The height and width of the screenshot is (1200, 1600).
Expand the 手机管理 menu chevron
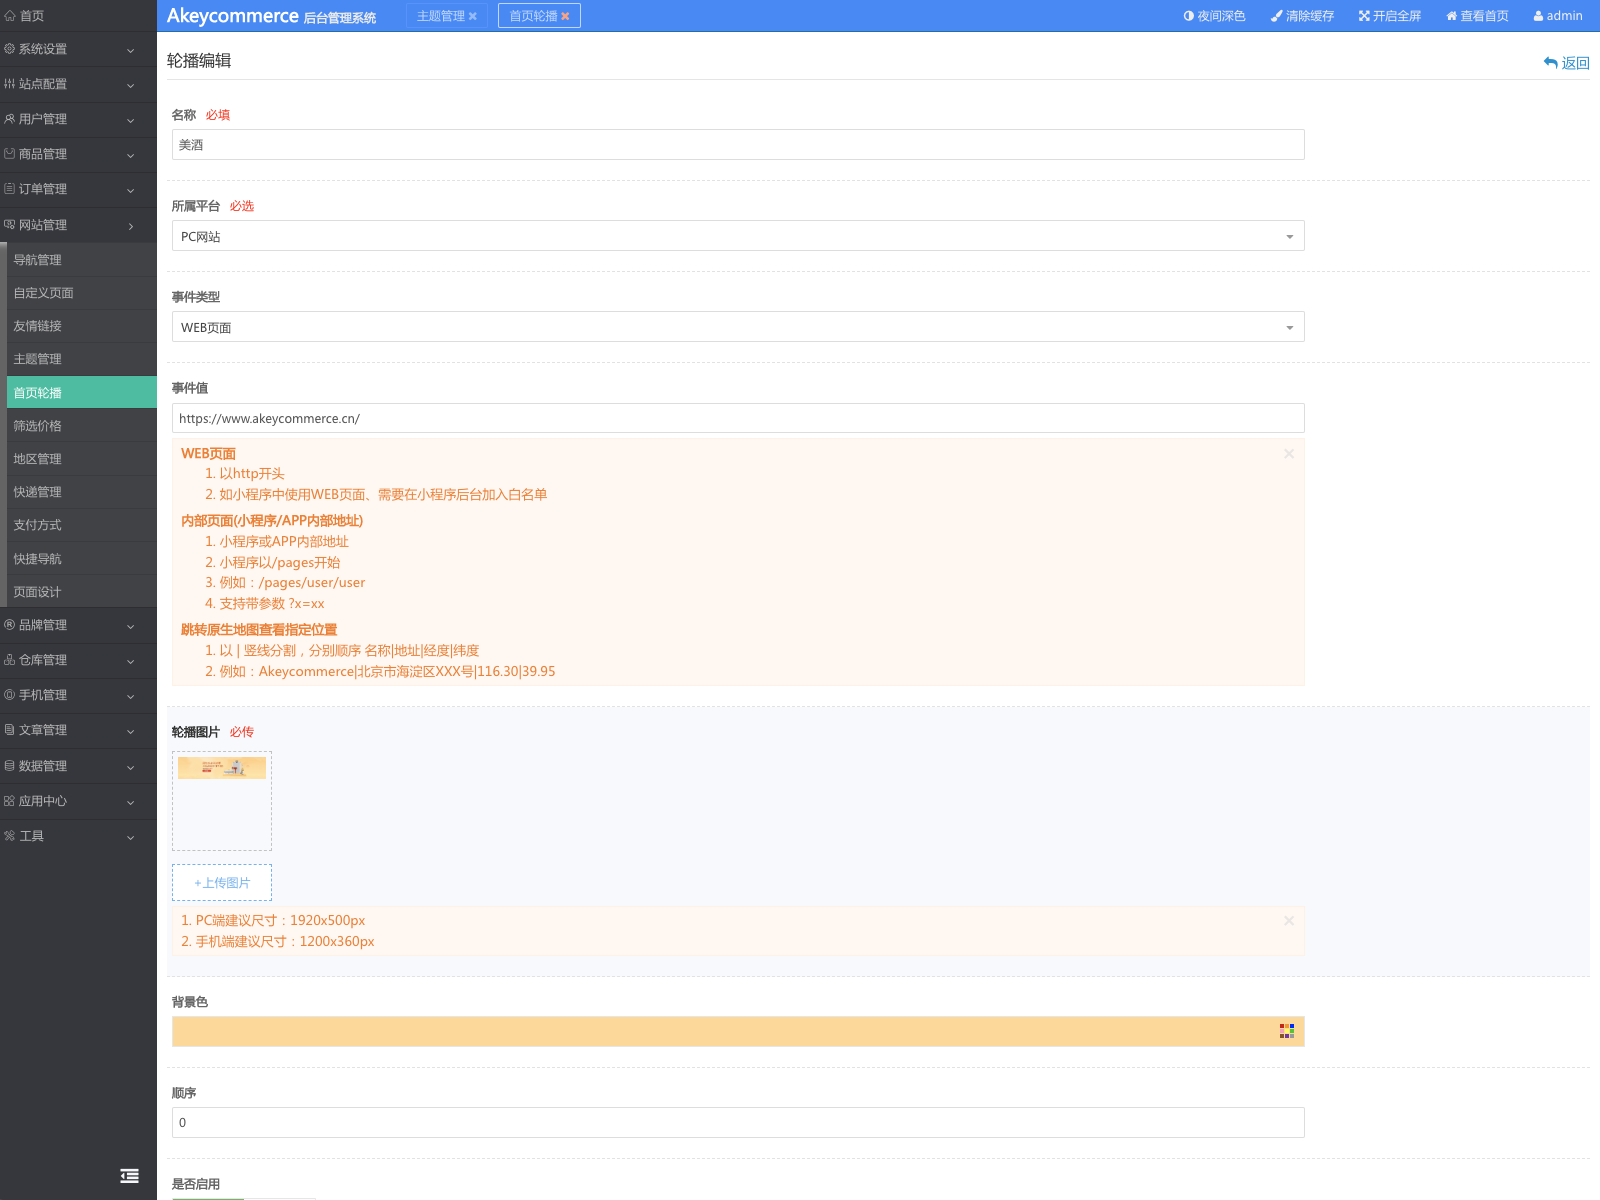[130, 696]
